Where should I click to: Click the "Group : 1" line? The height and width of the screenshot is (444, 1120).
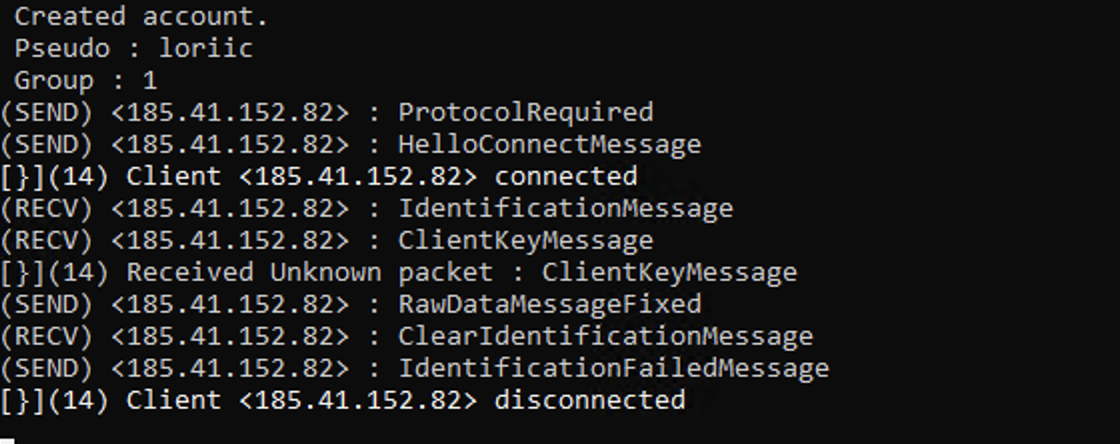click(x=86, y=81)
